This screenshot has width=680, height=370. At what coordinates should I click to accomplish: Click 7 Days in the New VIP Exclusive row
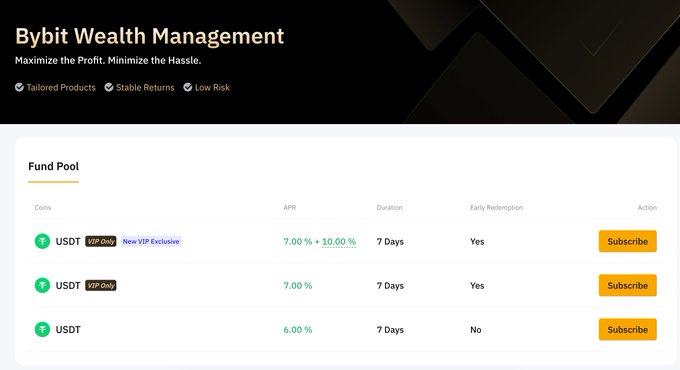click(x=390, y=242)
